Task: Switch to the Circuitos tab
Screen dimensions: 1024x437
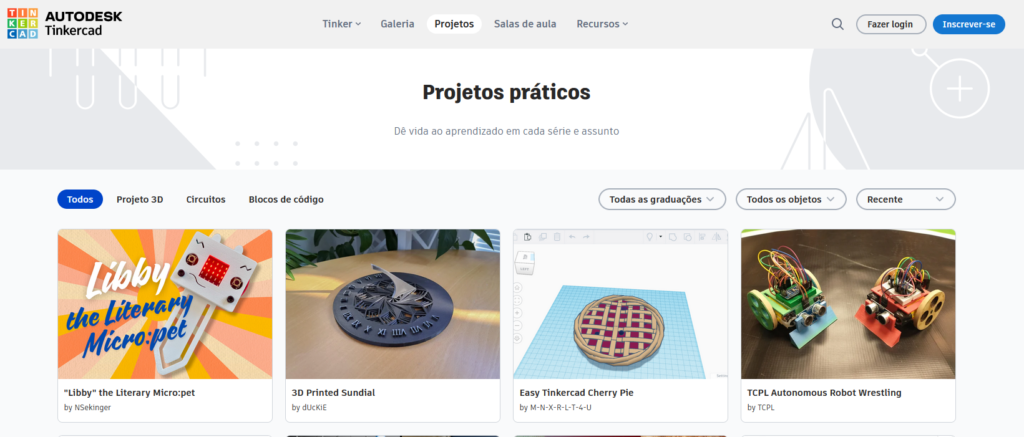Action: click(206, 199)
